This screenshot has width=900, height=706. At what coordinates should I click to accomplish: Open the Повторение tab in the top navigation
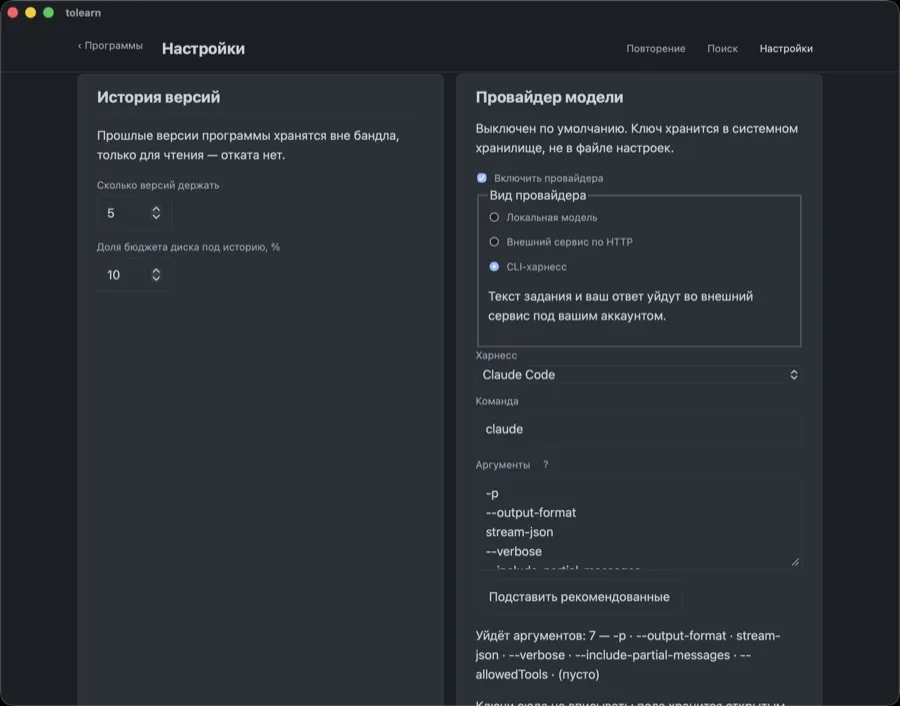655,49
